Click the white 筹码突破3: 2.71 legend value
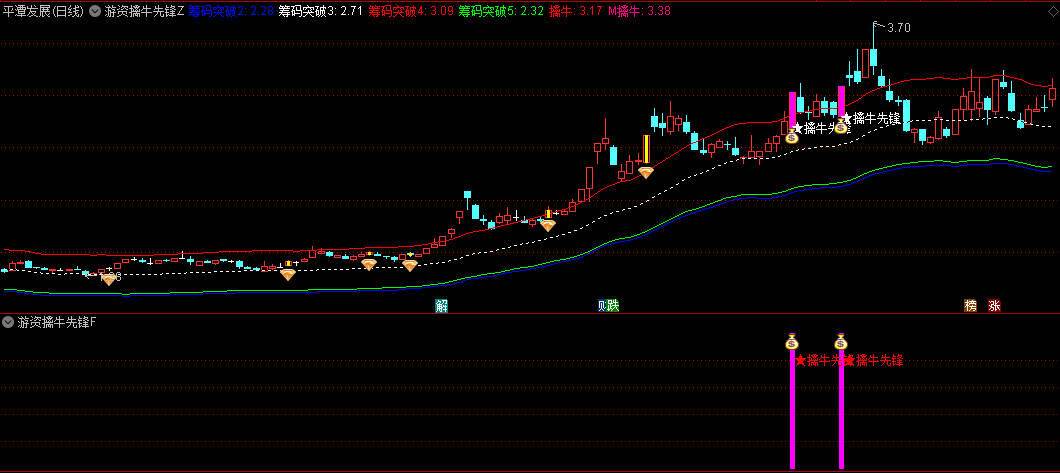 tap(322, 11)
